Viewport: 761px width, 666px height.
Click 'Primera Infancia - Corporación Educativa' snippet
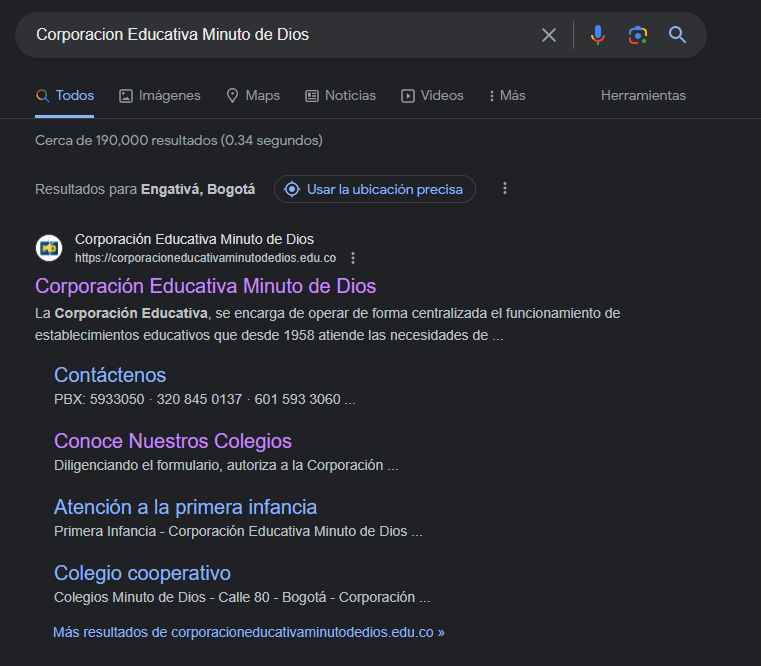238,532
